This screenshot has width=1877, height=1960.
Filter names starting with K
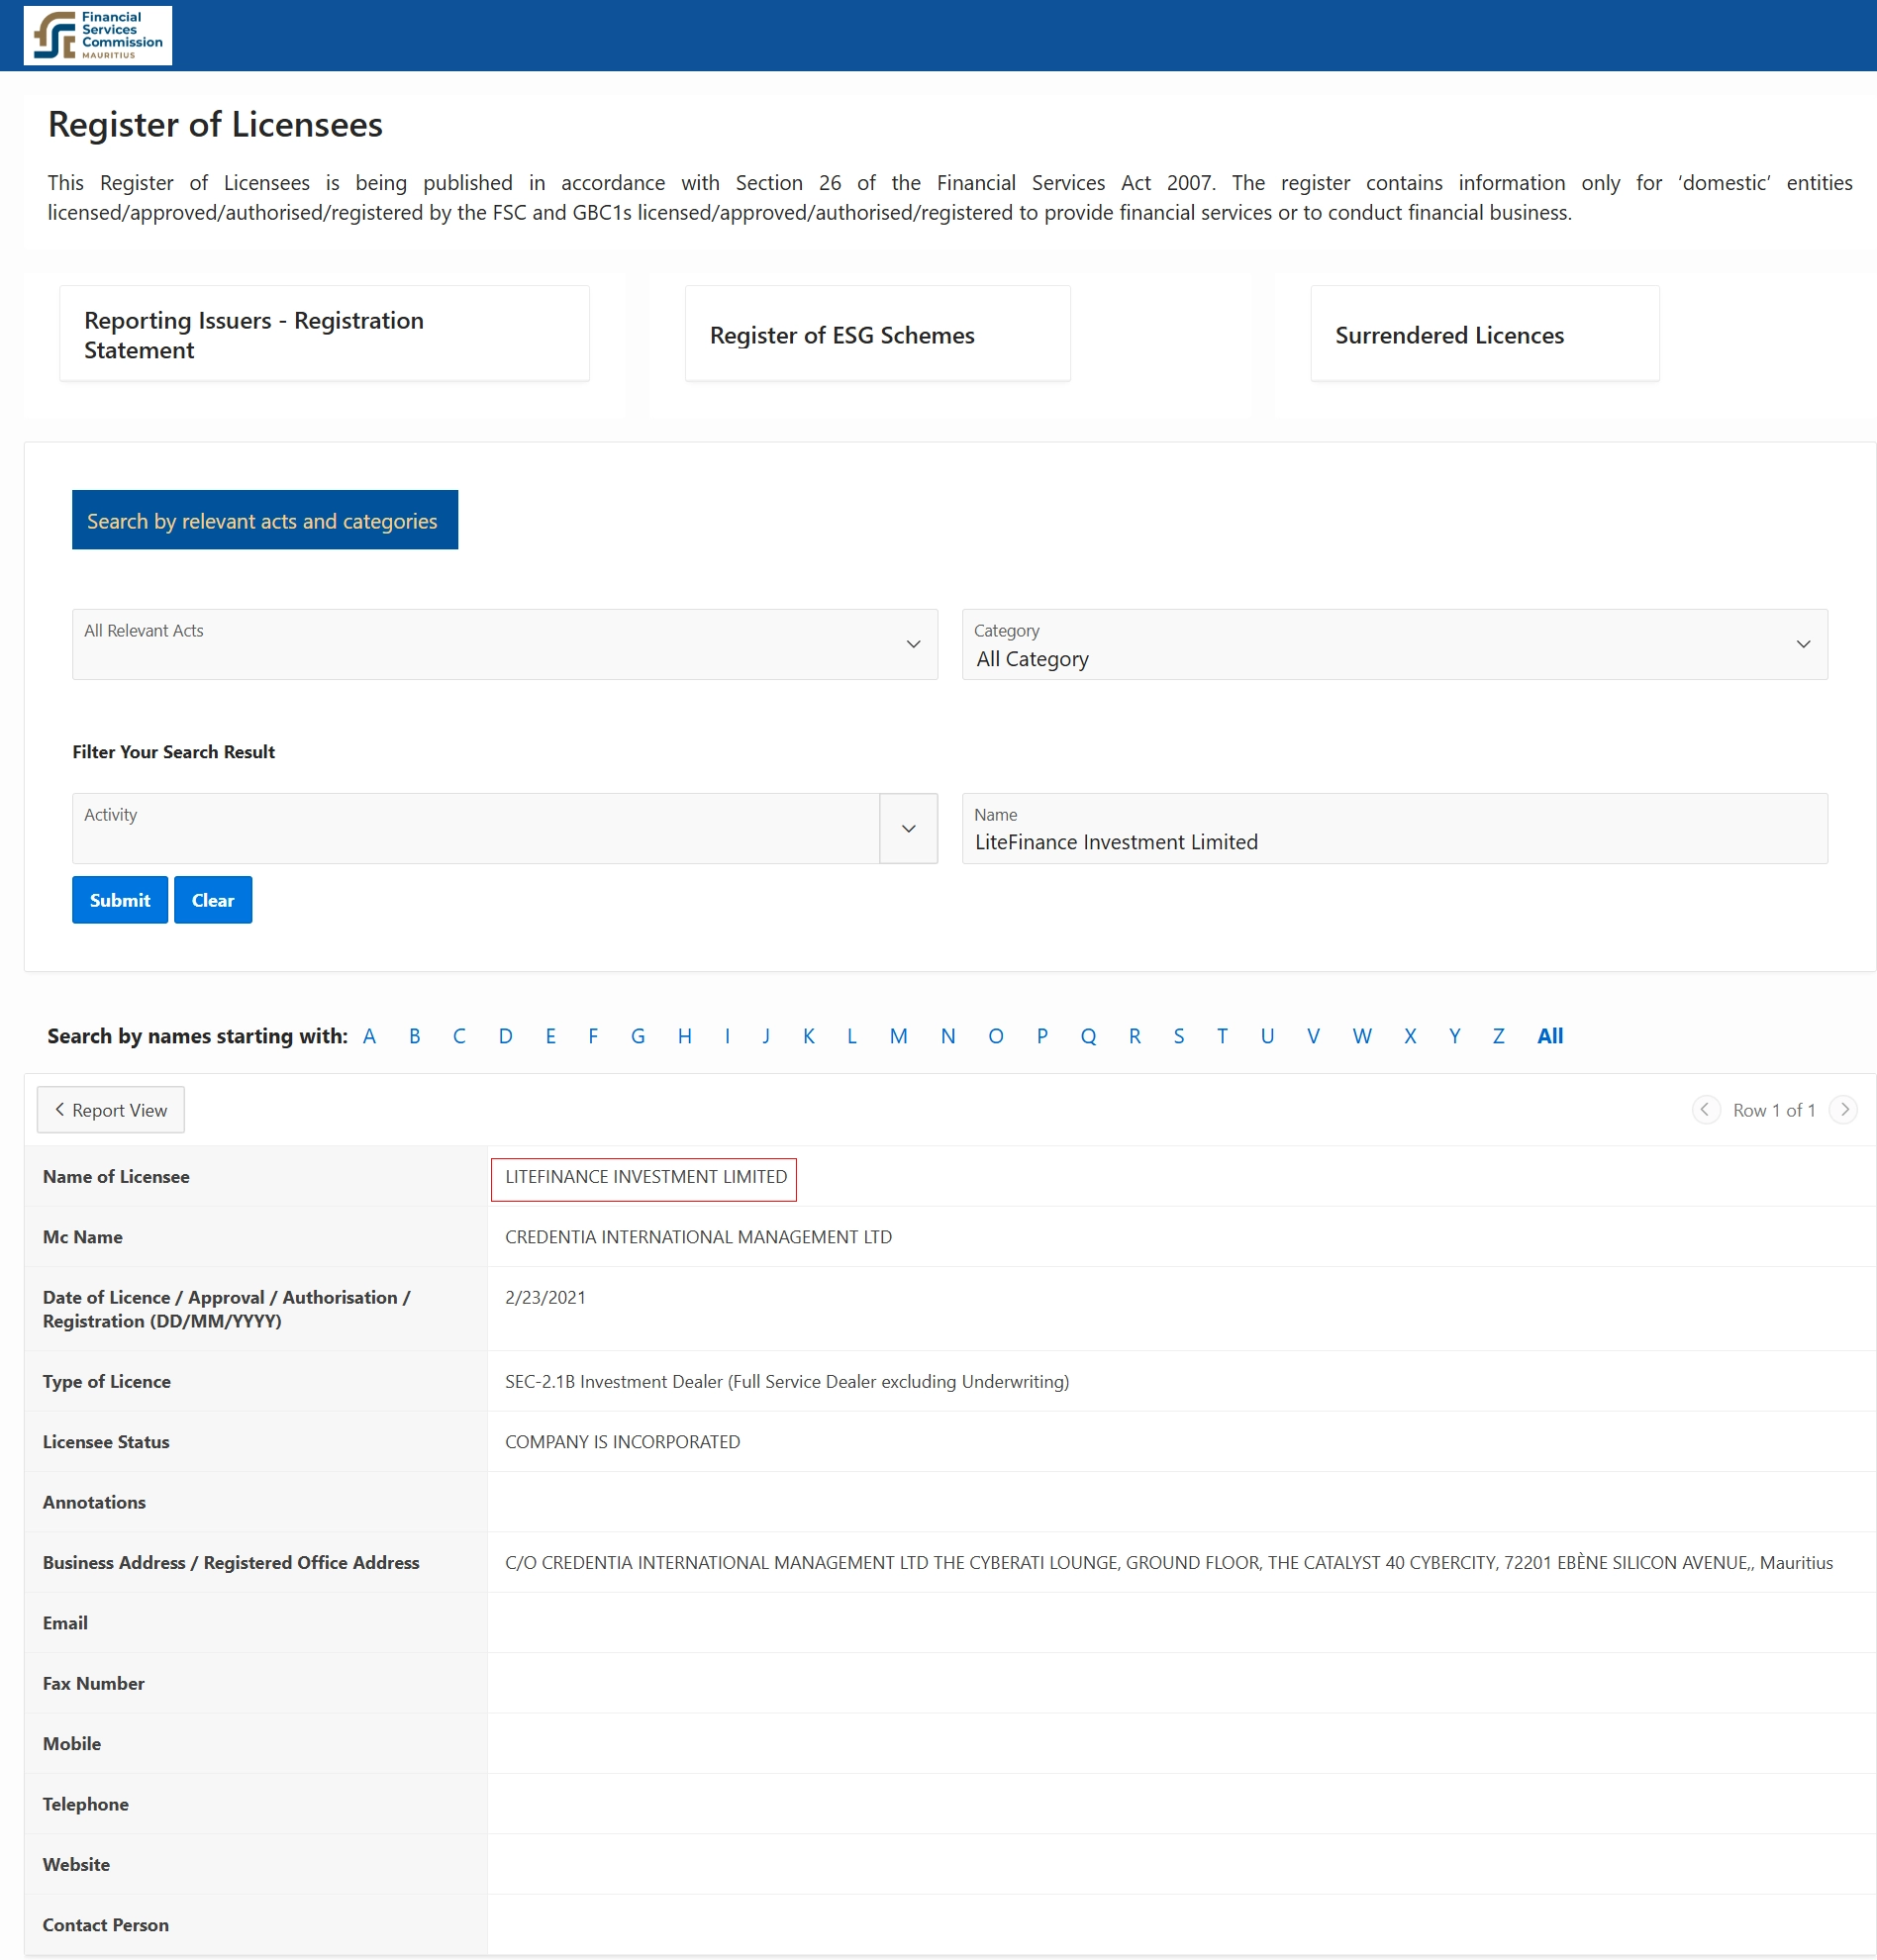tap(809, 1036)
